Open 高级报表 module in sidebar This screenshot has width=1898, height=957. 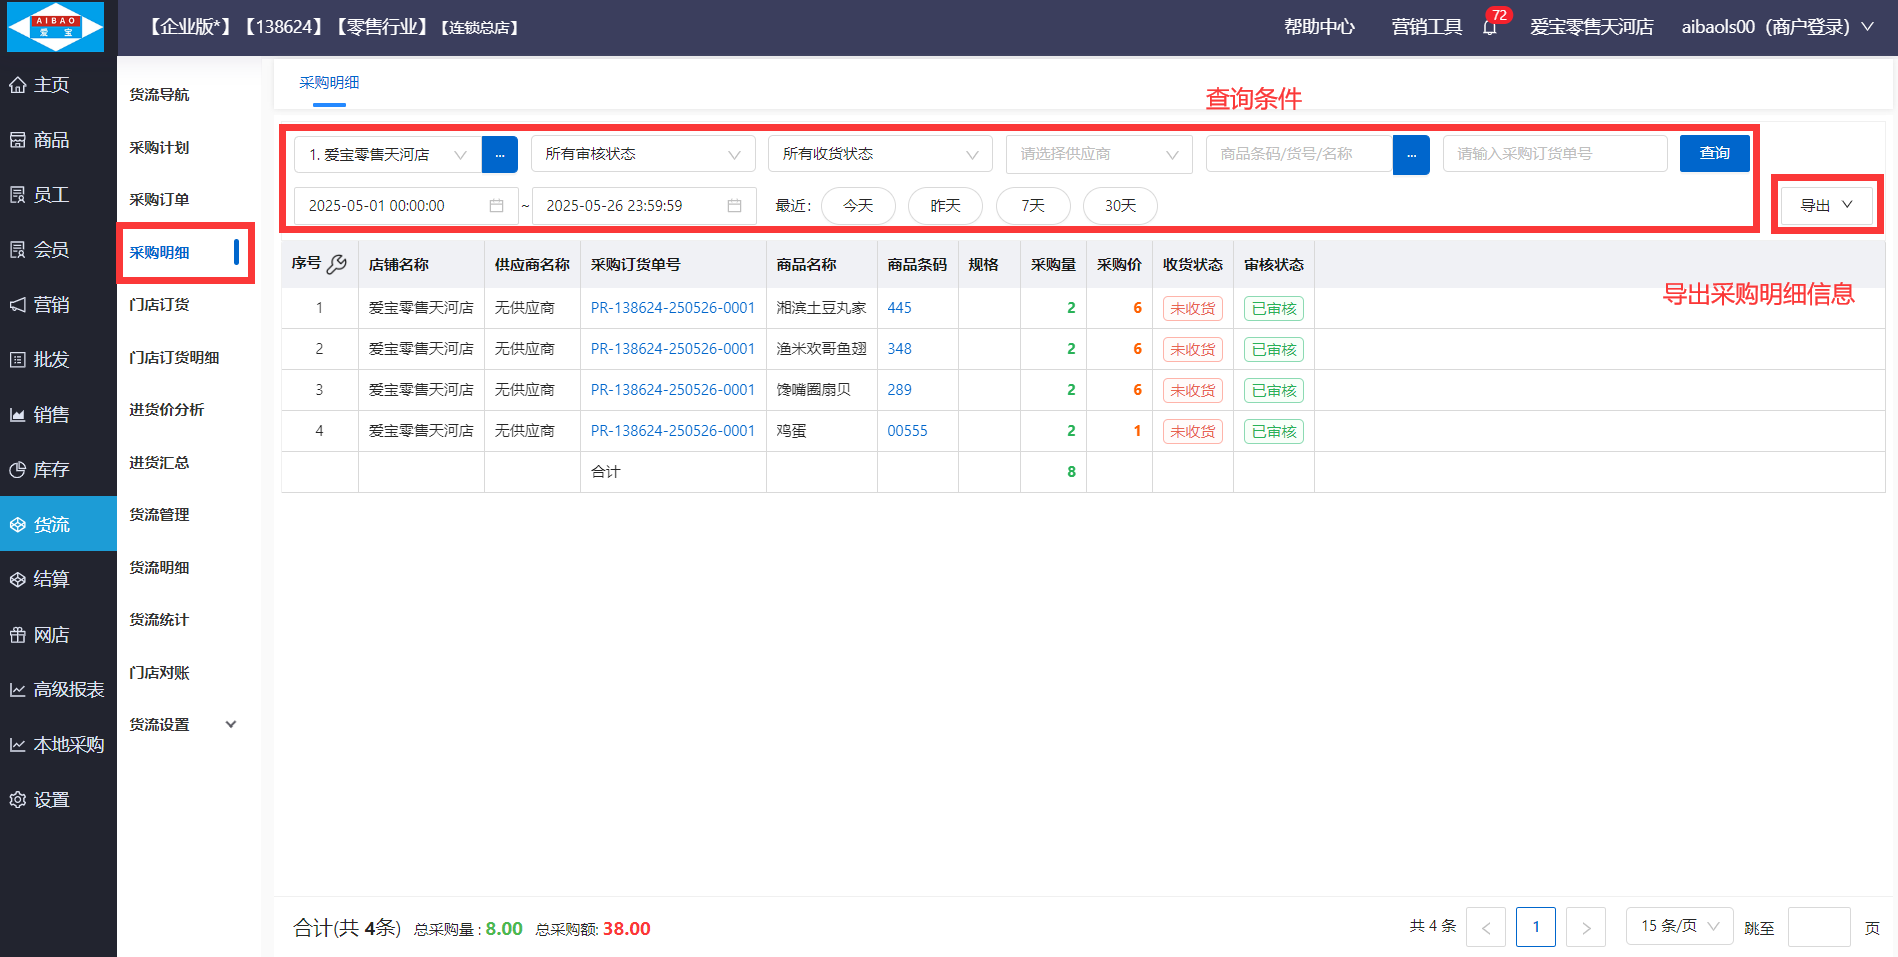[x=58, y=690]
